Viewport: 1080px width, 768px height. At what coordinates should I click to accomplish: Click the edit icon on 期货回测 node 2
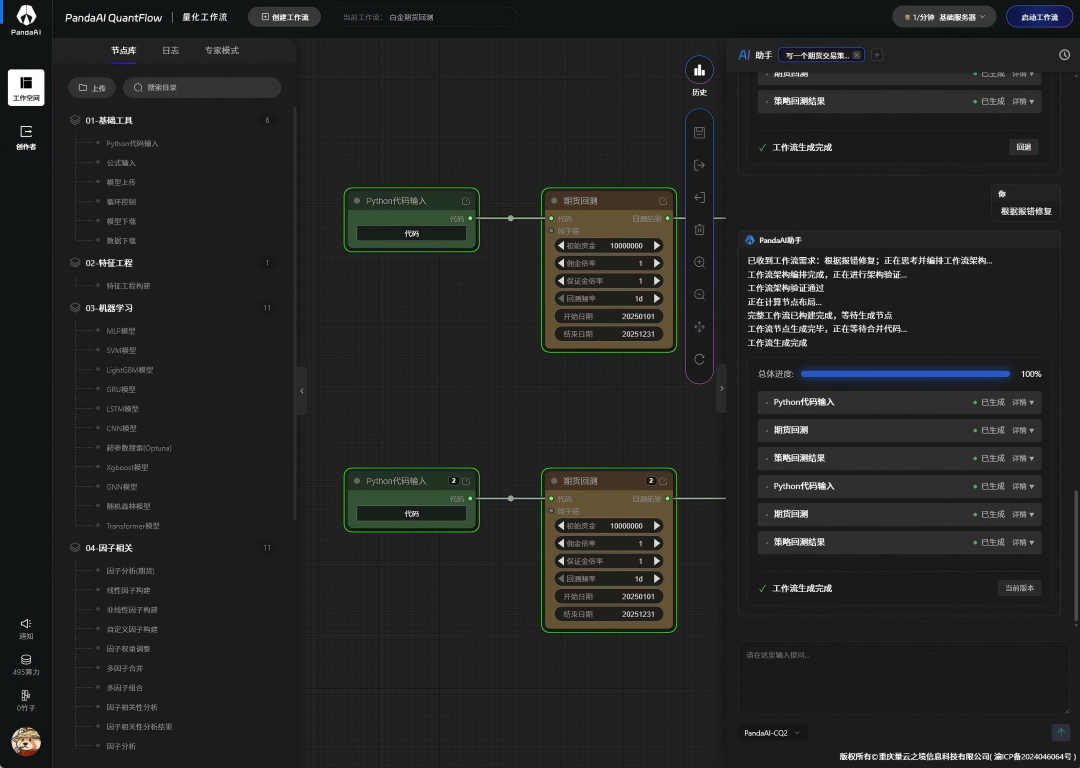pyautogui.click(x=663, y=481)
